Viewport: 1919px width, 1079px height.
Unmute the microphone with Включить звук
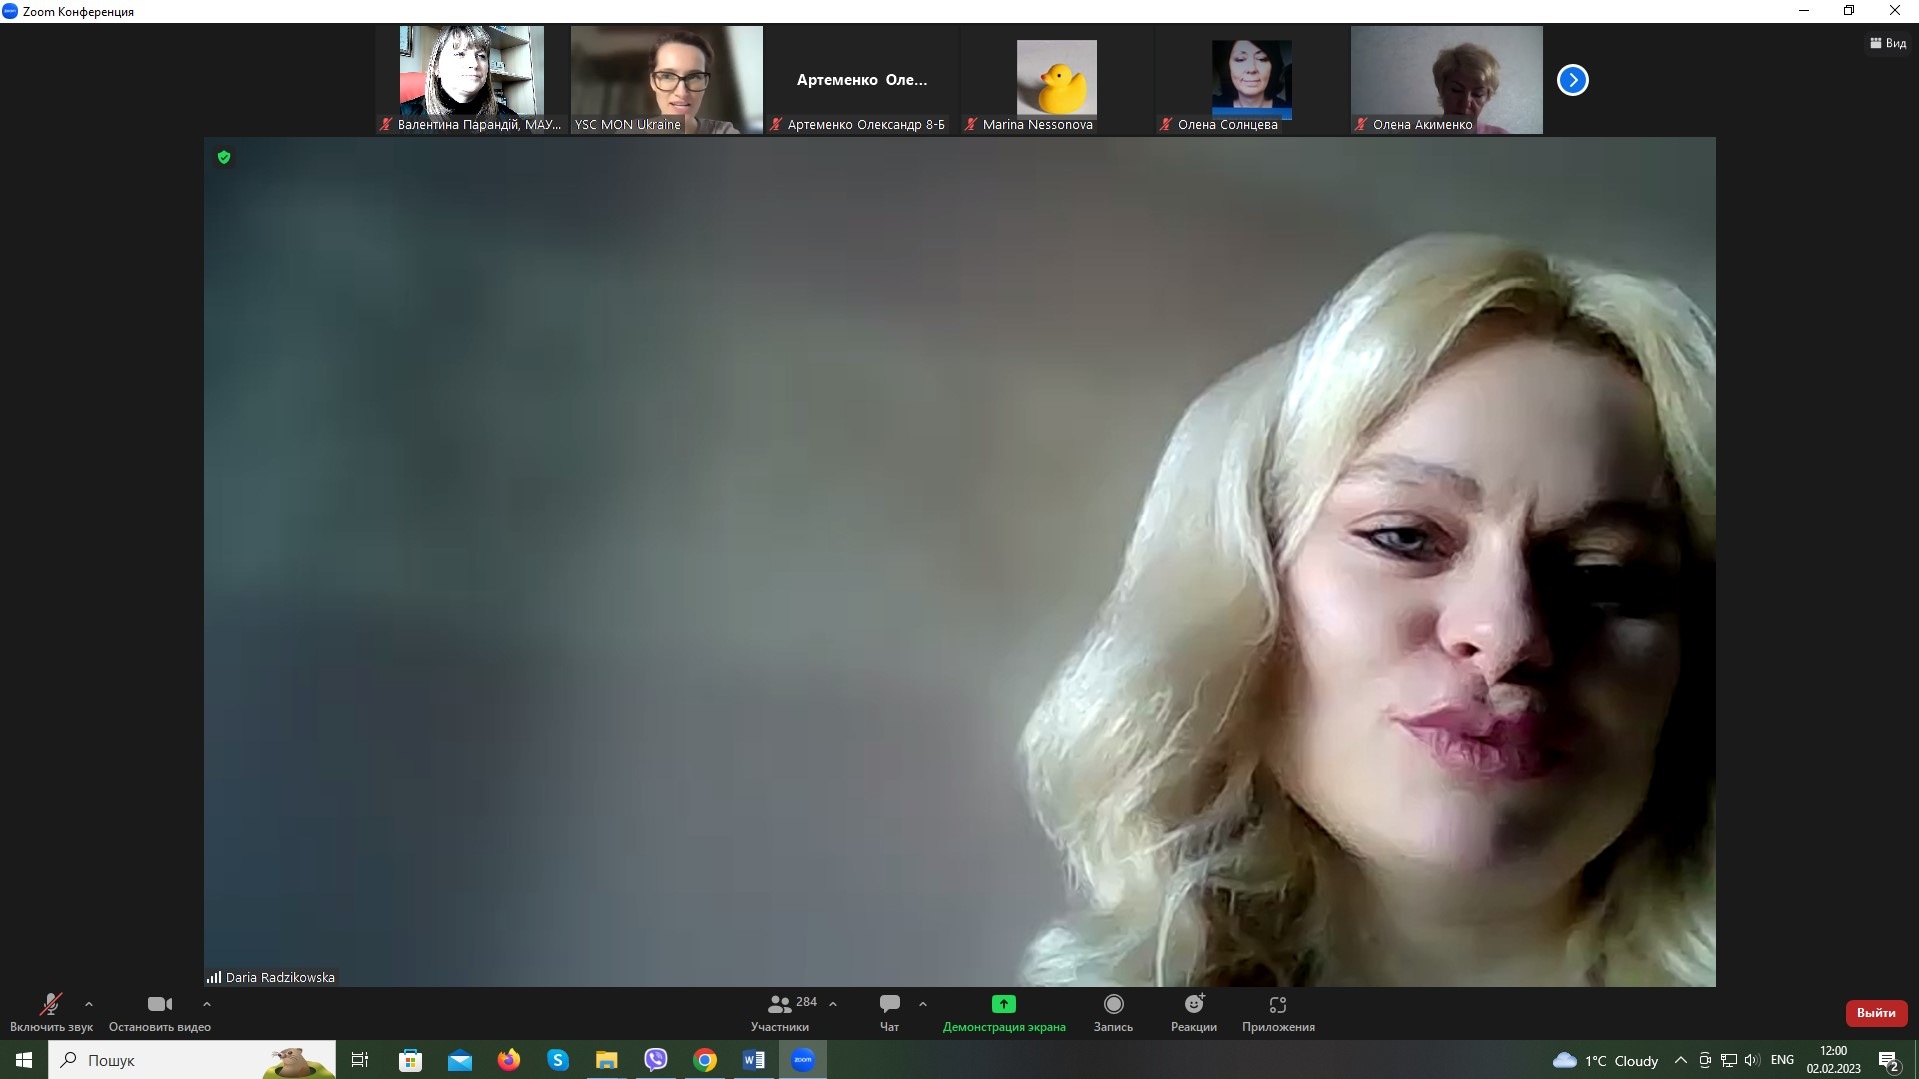(x=50, y=1004)
